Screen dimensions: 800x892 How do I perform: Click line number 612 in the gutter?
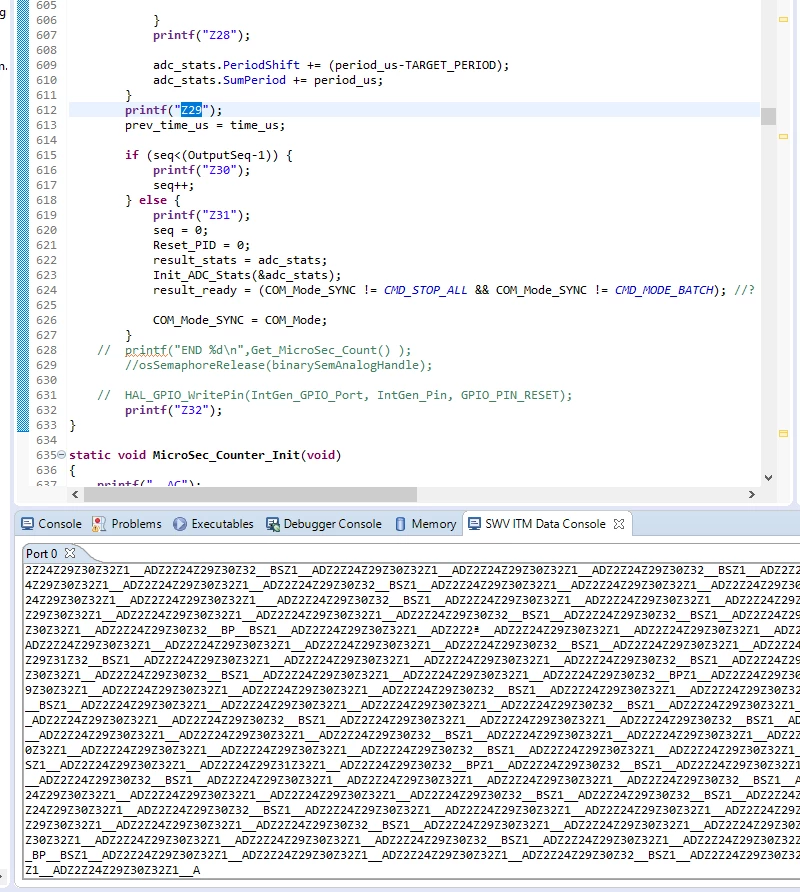point(46,110)
